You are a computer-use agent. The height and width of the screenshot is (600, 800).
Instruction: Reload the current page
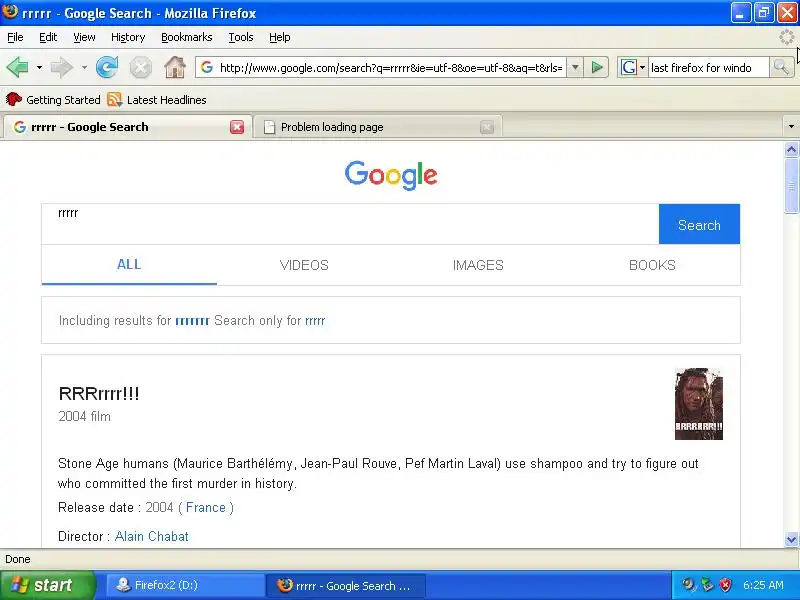pos(107,67)
